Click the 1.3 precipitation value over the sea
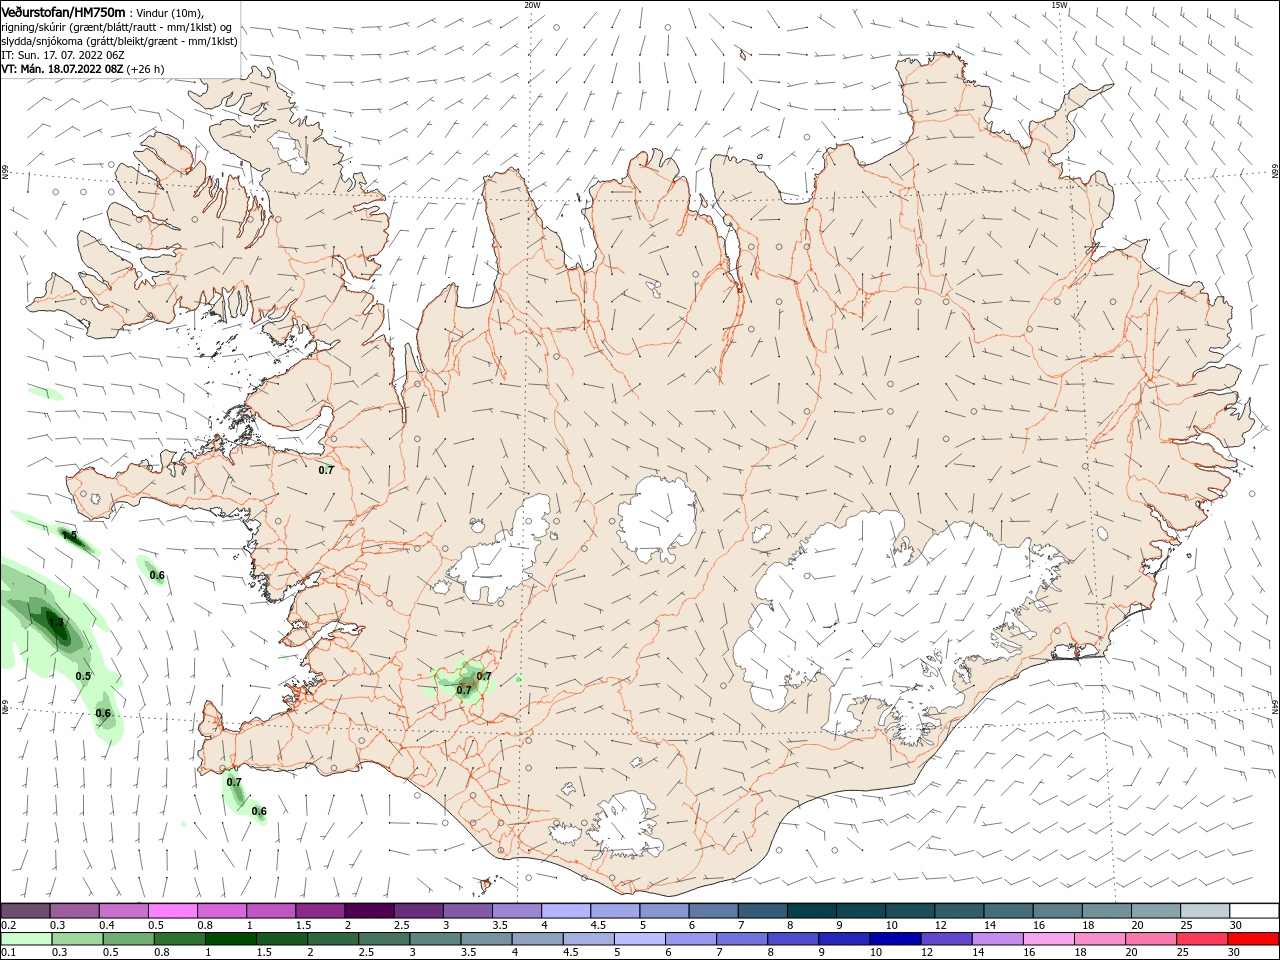 57,623
